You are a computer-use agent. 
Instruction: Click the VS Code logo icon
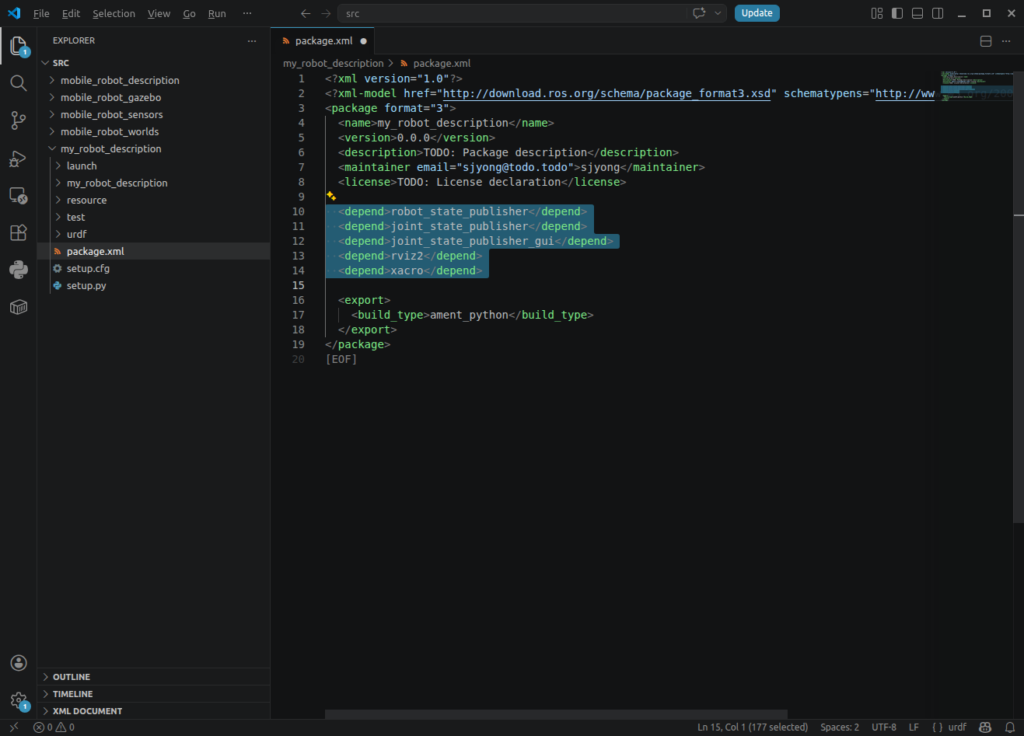tap(14, 13)
